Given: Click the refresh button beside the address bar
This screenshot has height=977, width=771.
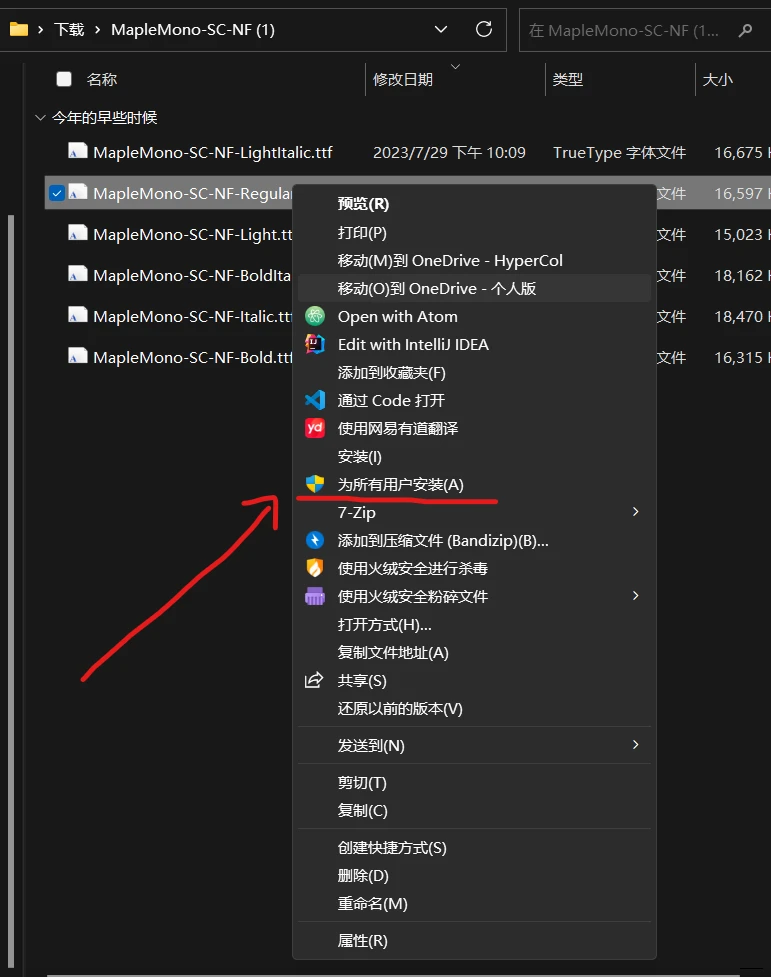Looking at the screenshot, I should coord(484,29).
